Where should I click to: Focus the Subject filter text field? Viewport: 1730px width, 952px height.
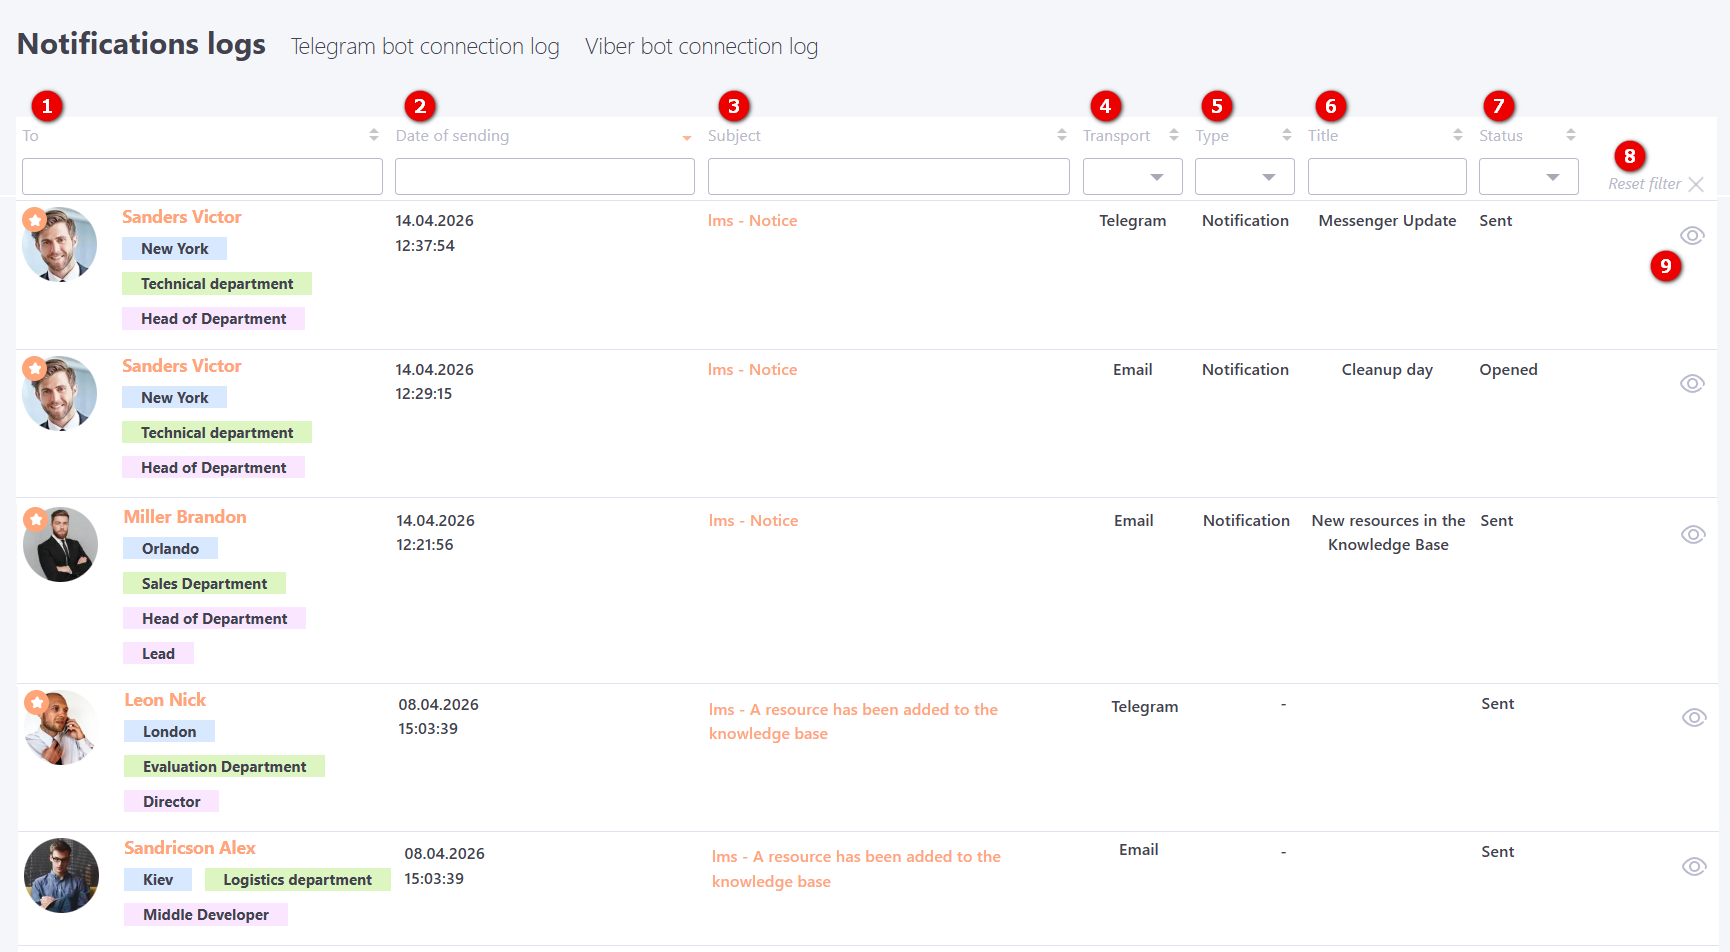click(888, 177)
